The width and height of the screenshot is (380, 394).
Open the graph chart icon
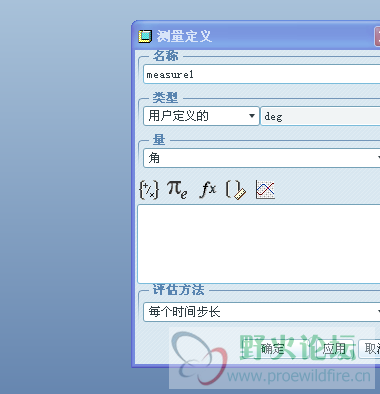pos(265,190)
